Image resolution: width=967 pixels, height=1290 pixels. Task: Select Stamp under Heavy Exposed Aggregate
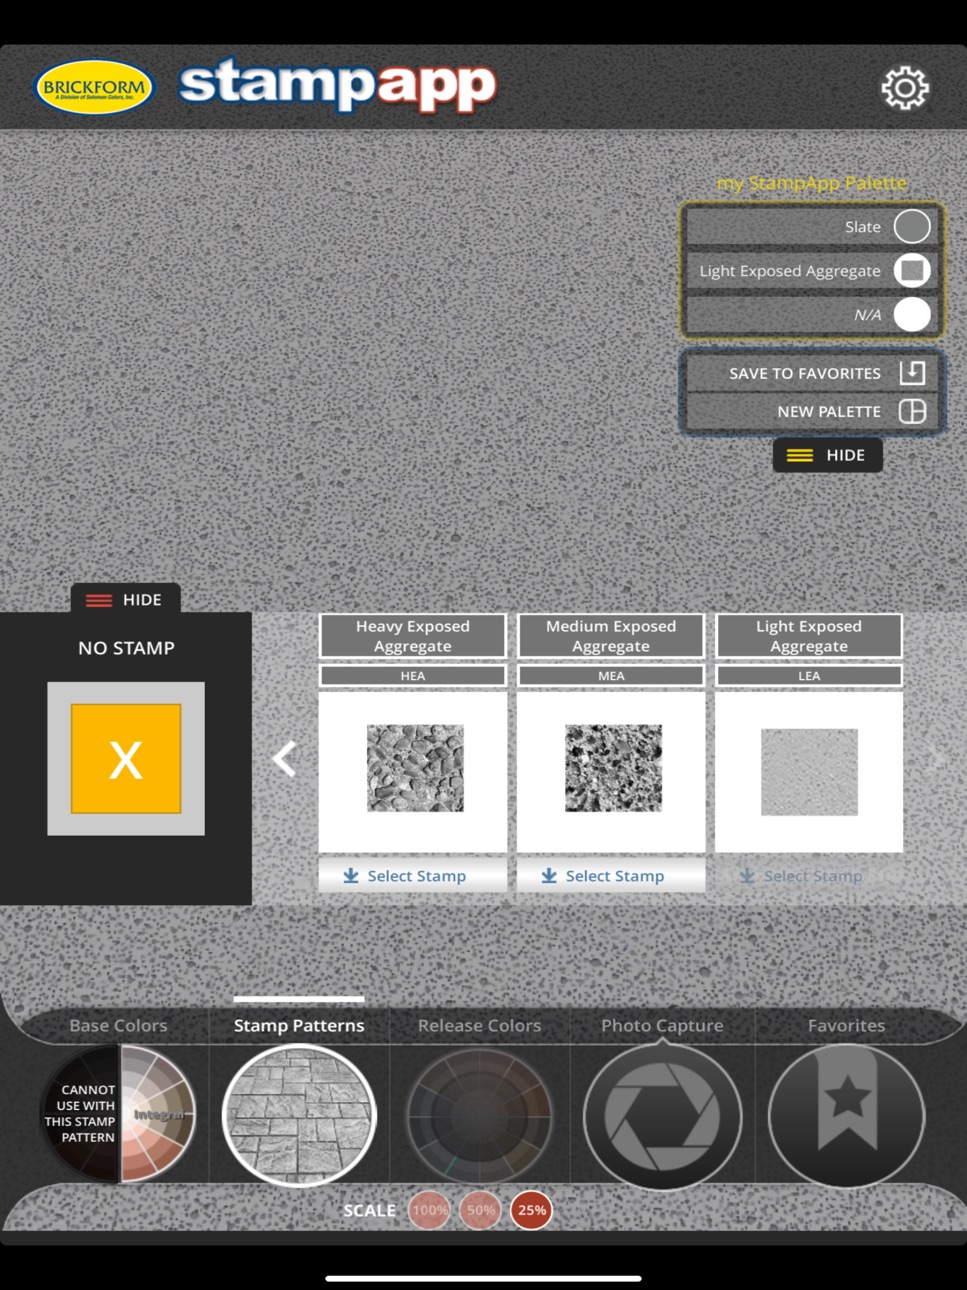point(413,875)
